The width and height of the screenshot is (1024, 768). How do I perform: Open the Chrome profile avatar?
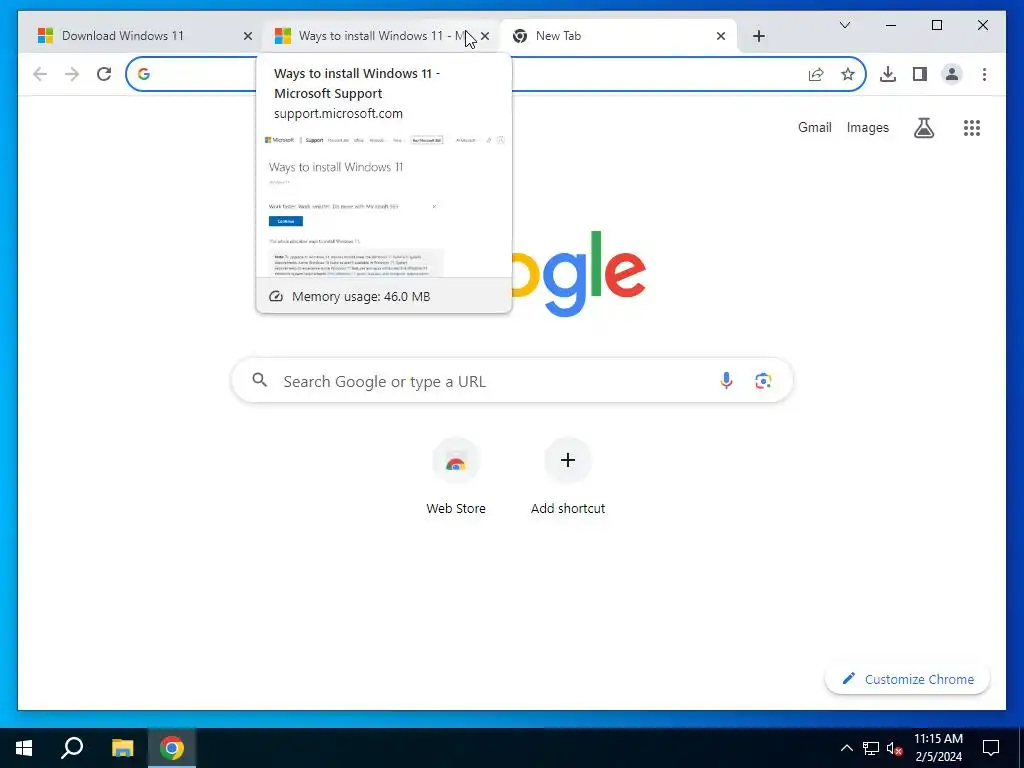952,74
